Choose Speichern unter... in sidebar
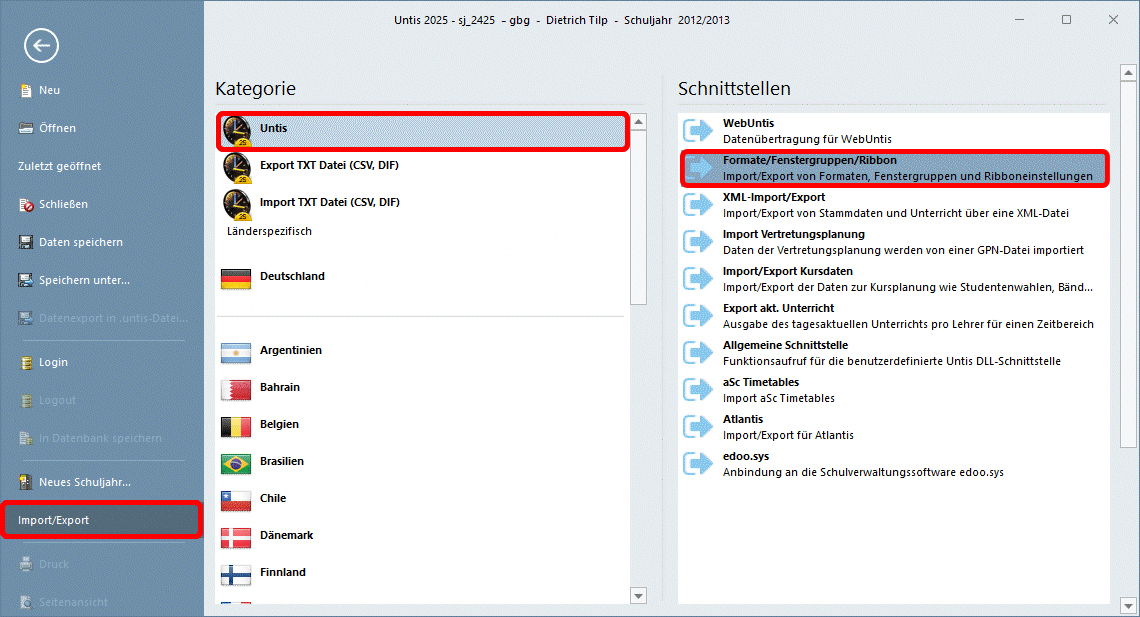 [84, 280]
